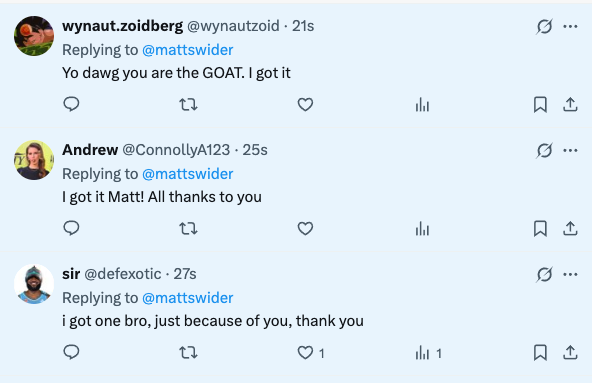This screenshot has height=383, width=592.
Task: Open more options for sir's tweet
Action: pyautogui.click(x=570, y=274)
